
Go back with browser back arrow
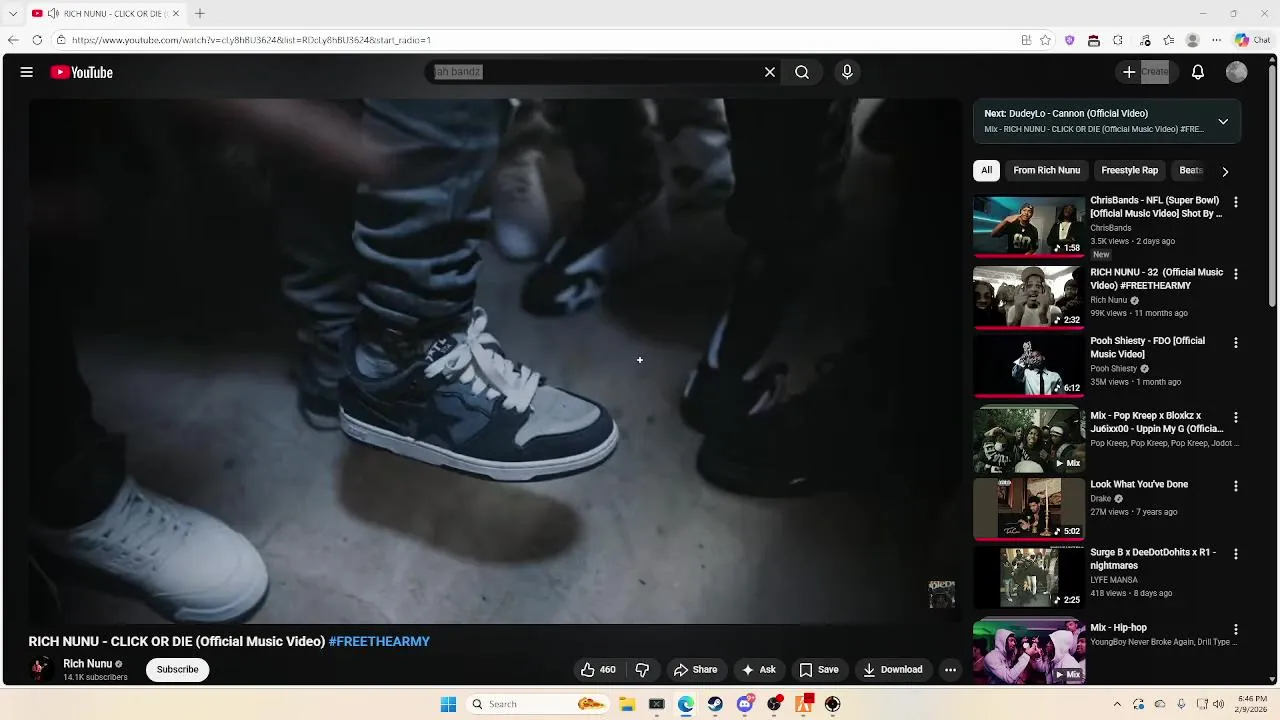(x=13, y=40)
